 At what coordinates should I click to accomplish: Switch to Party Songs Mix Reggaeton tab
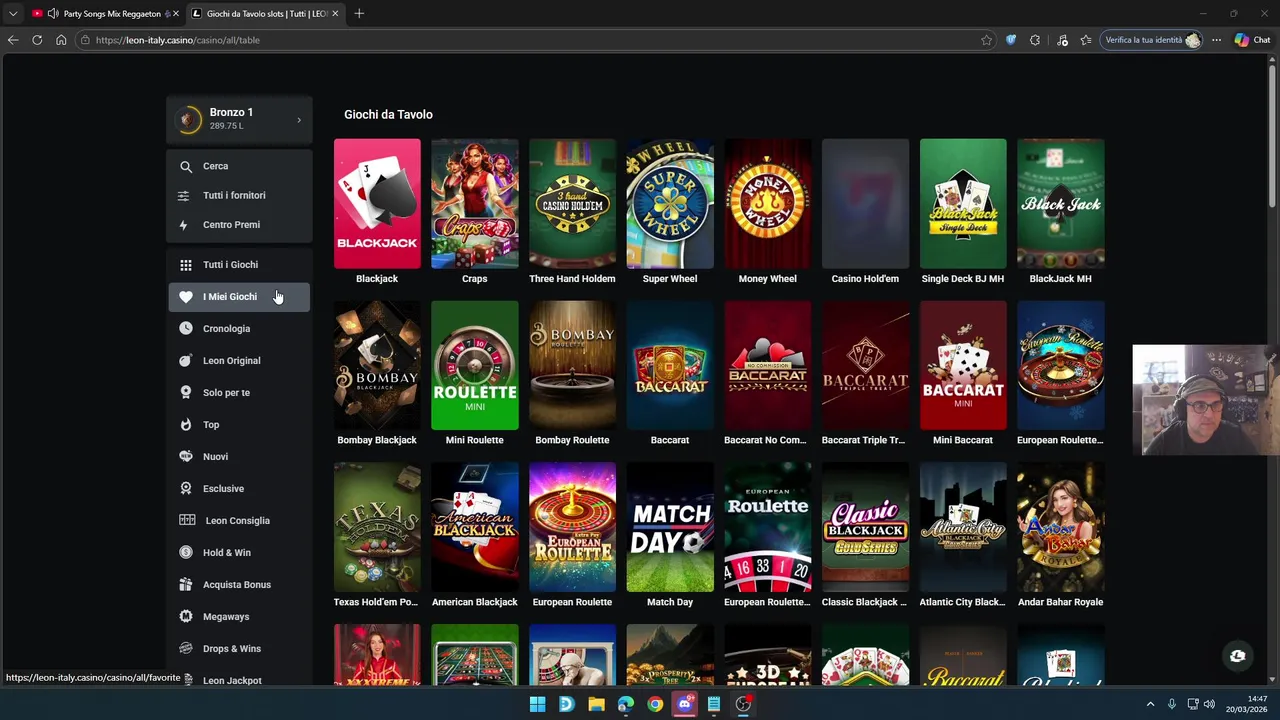click(x=105, y=14)
